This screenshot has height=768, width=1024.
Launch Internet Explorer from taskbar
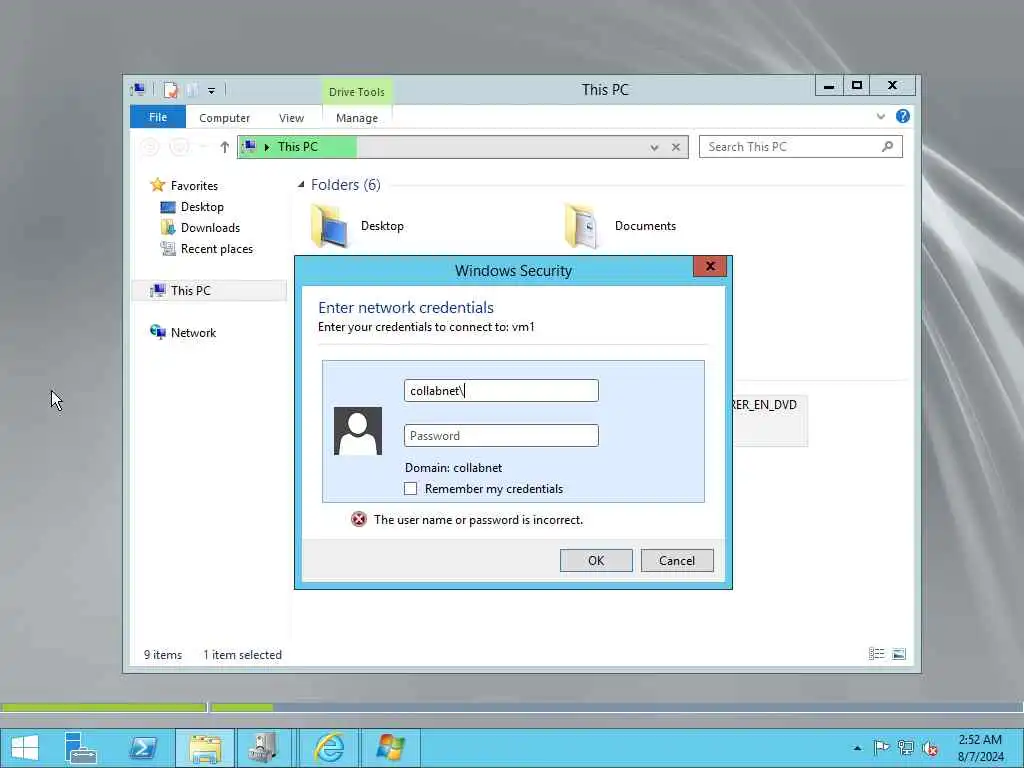point(329,748)
